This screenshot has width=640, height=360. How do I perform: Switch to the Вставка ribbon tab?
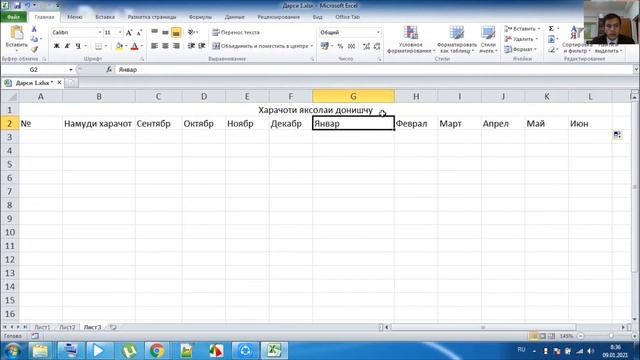pyautogui.click(x=105, y=17)
